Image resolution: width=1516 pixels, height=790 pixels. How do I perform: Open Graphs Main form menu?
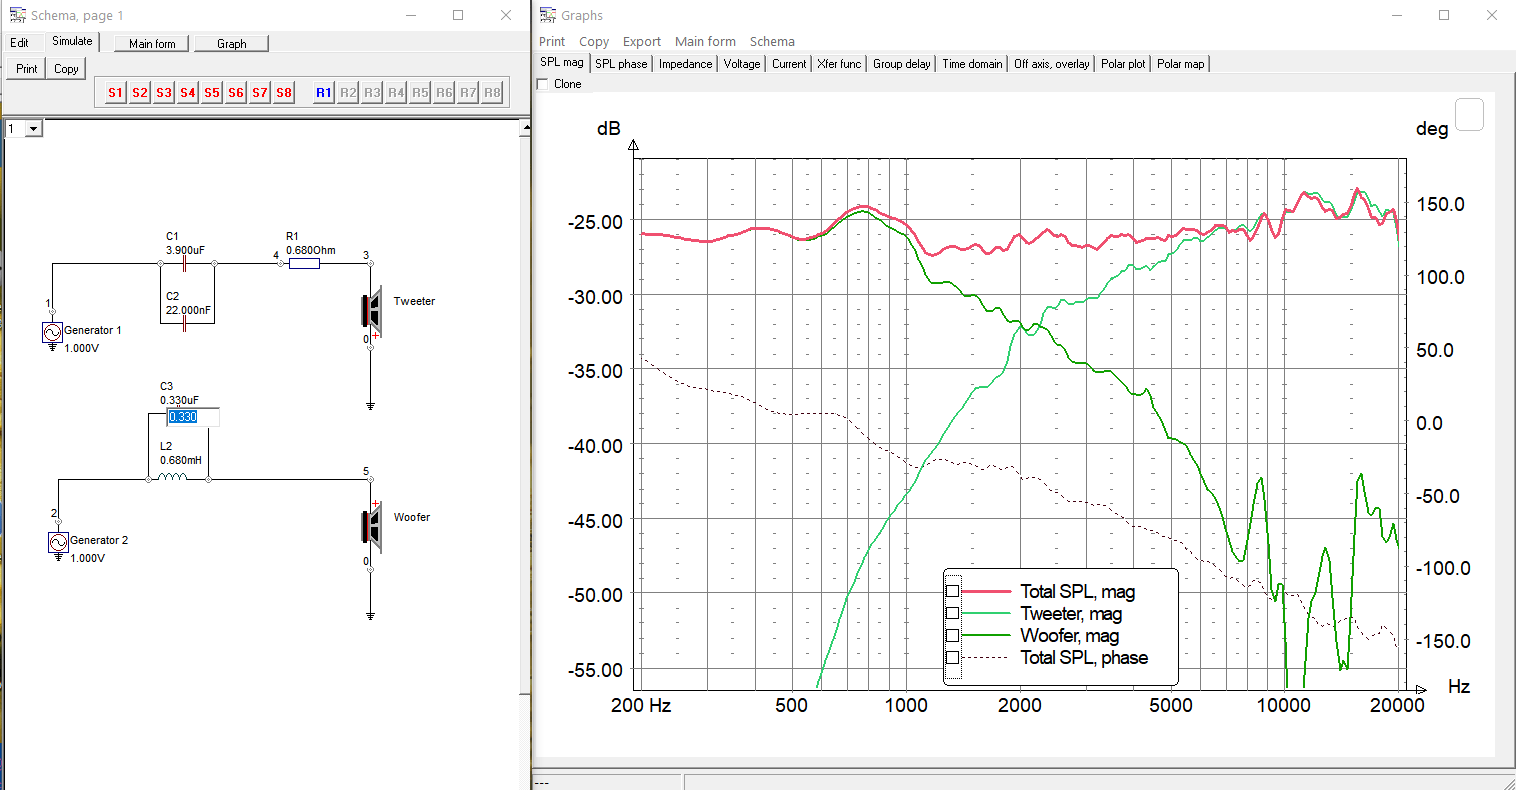click(x=705, y=42)
